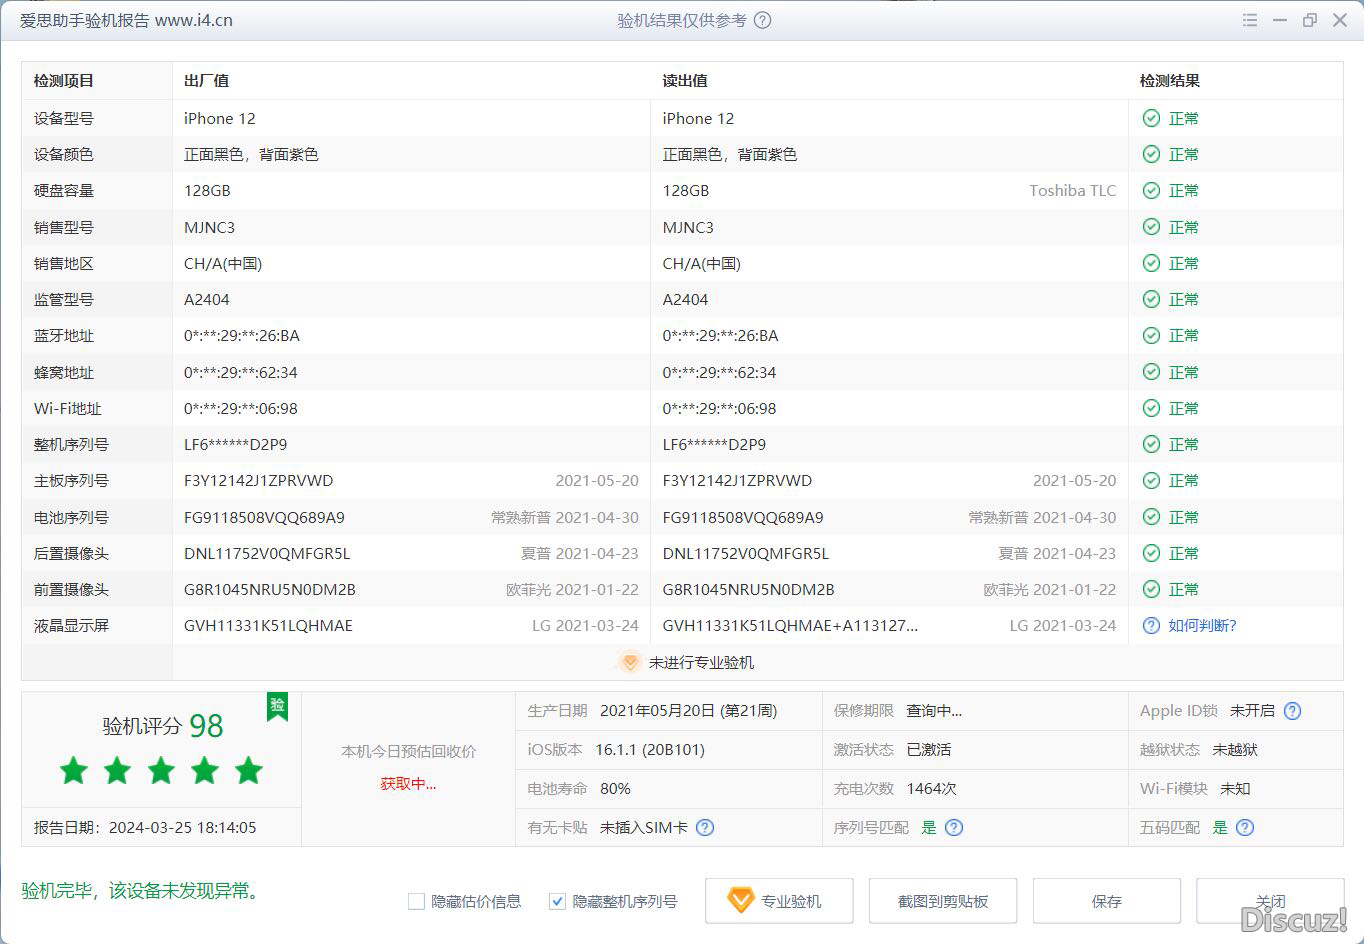Image resolution: width=1364 pixels, height=944 pixels.
Task: Click 充电次数 value 1464次
Action: pyautogui.click(x=931, y=788)
